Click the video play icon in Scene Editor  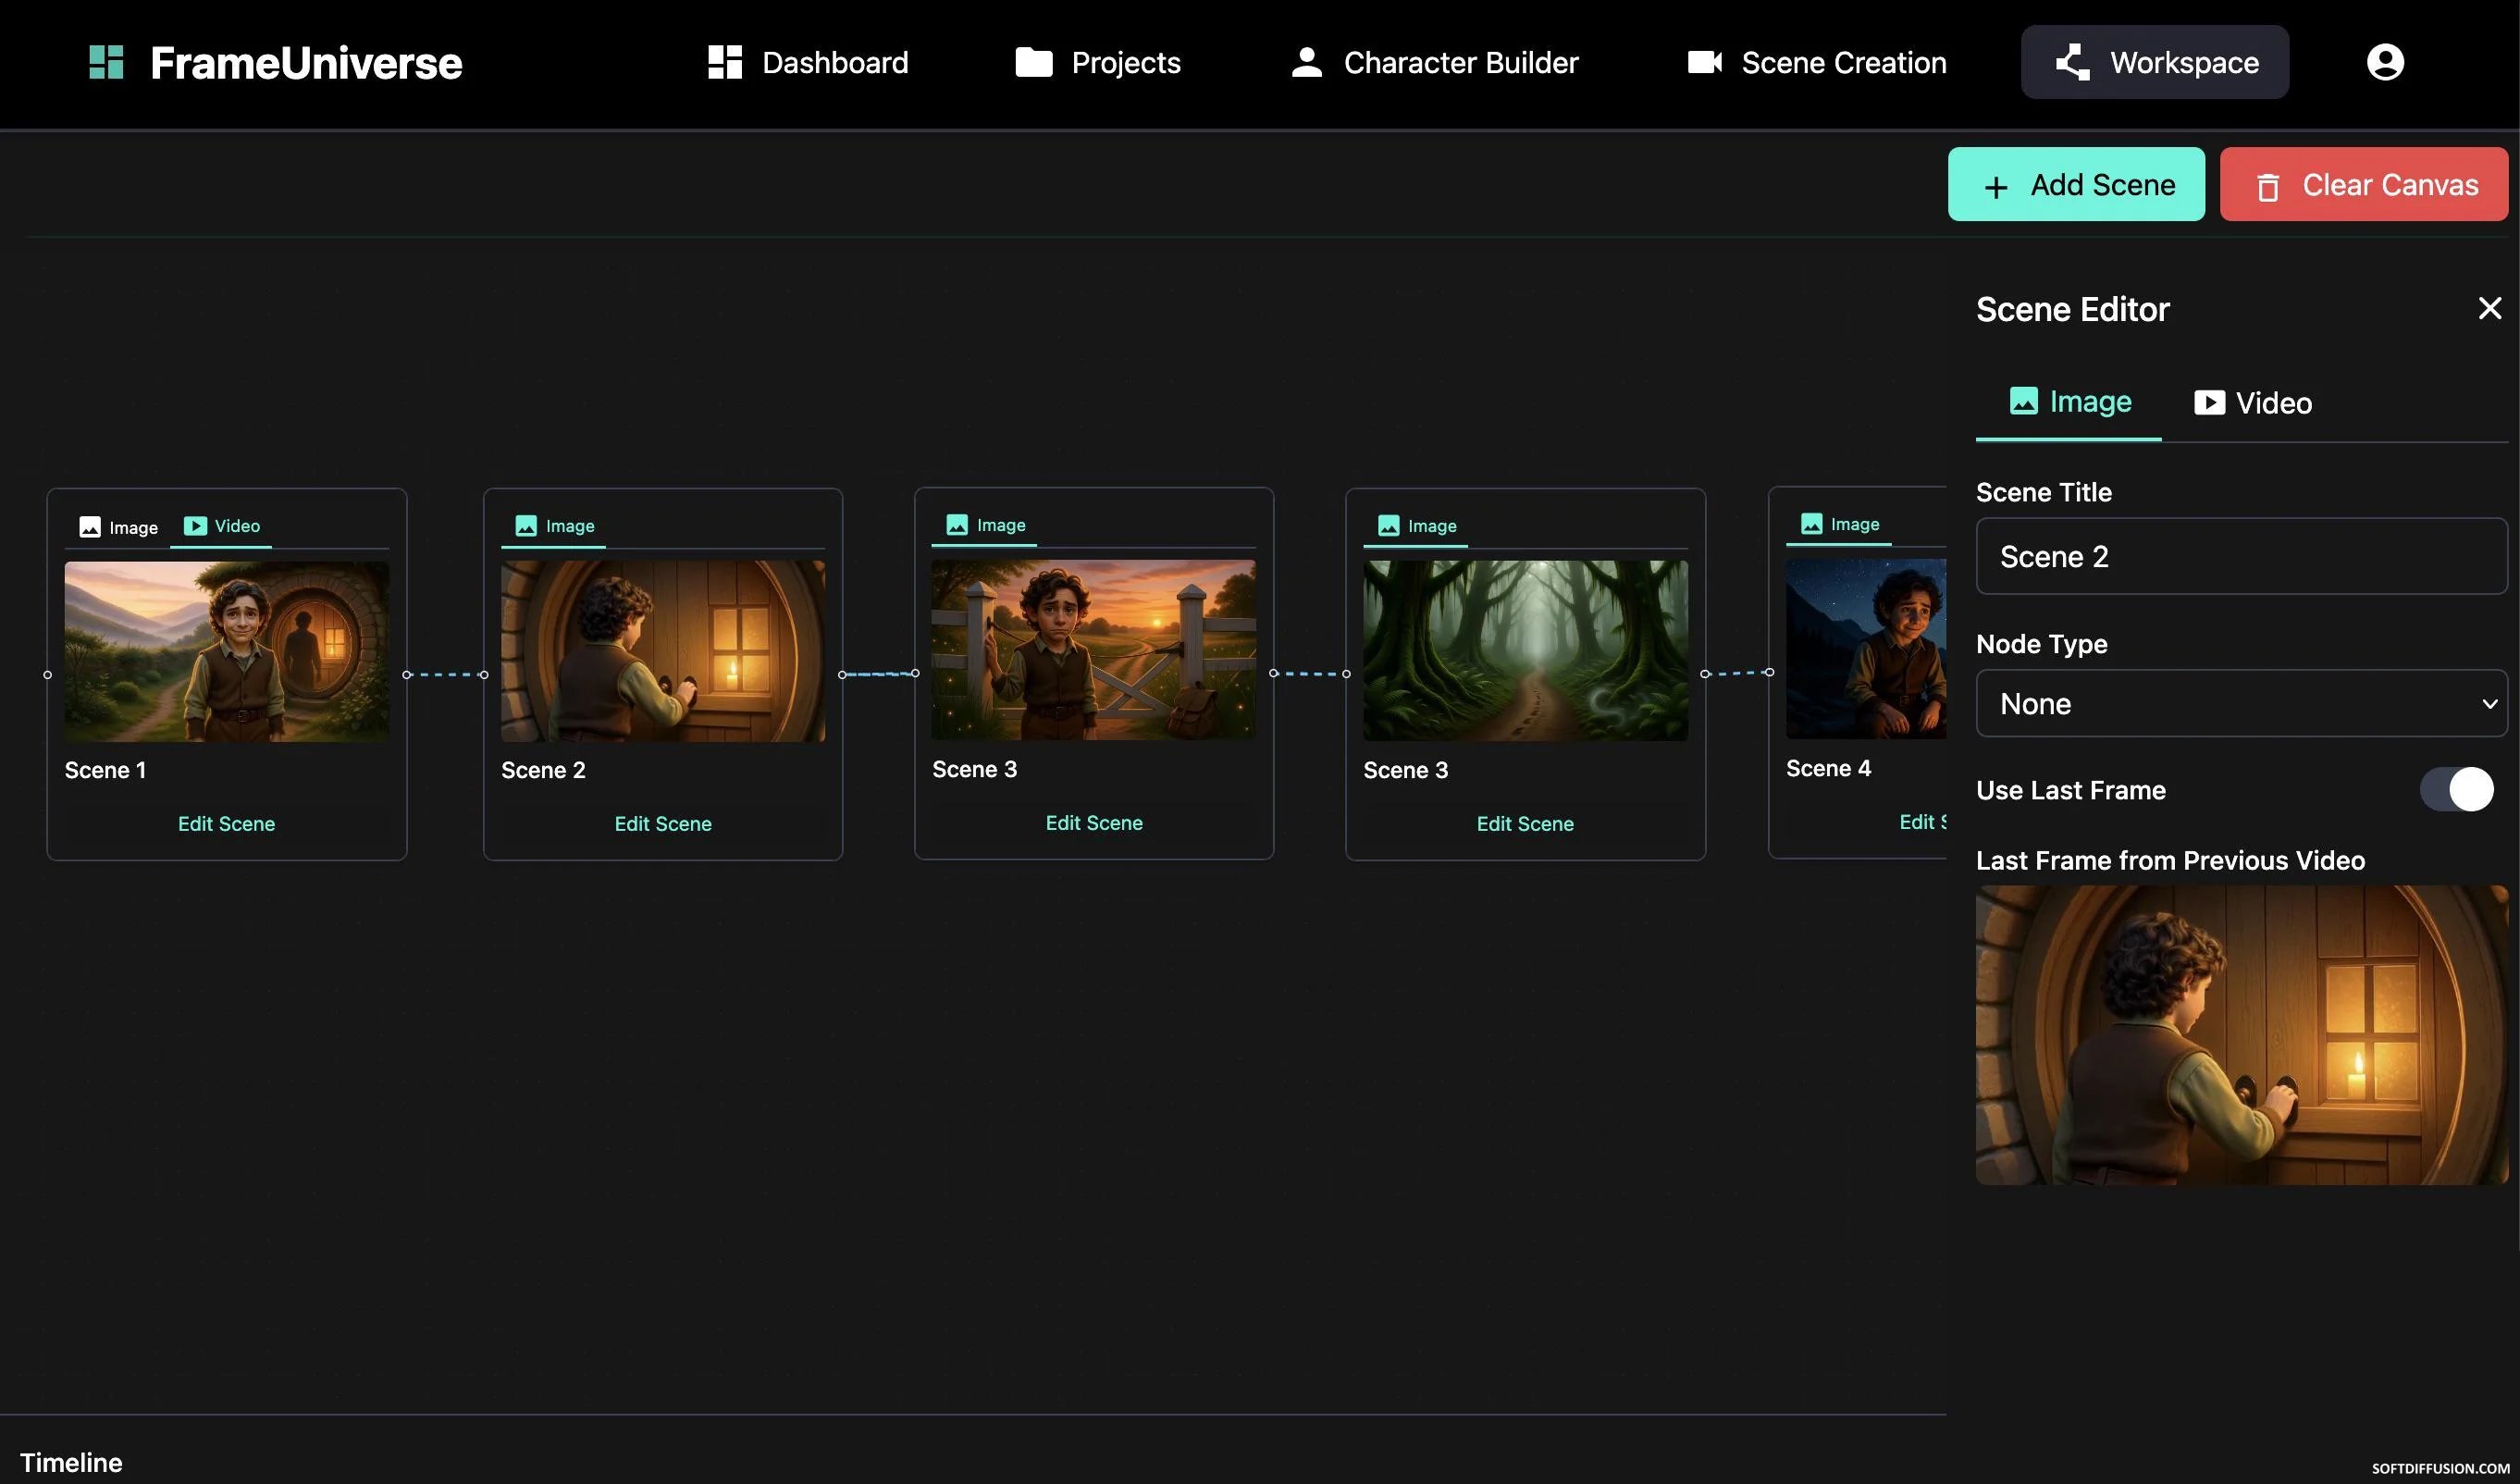[2210, 402]
